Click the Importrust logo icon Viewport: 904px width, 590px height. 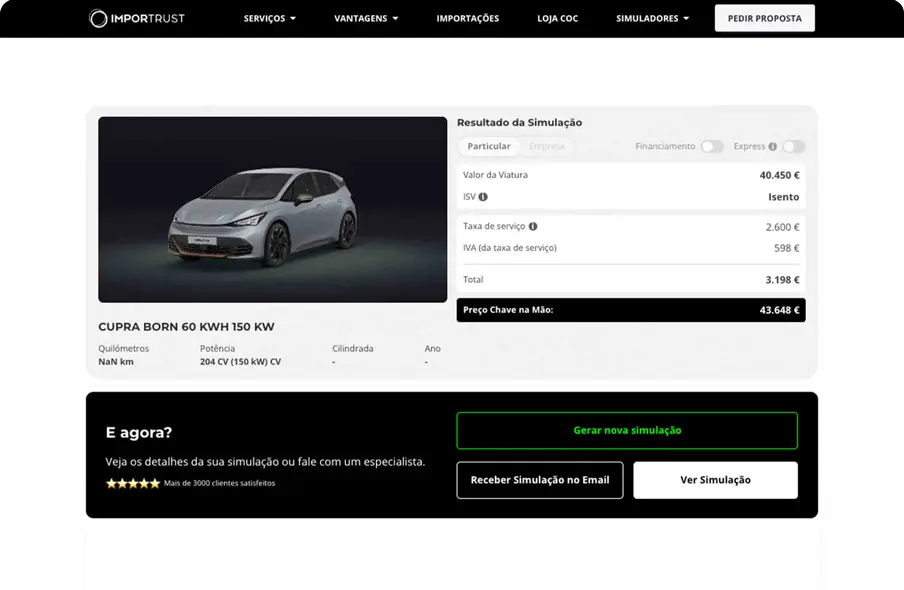(98, 18)
